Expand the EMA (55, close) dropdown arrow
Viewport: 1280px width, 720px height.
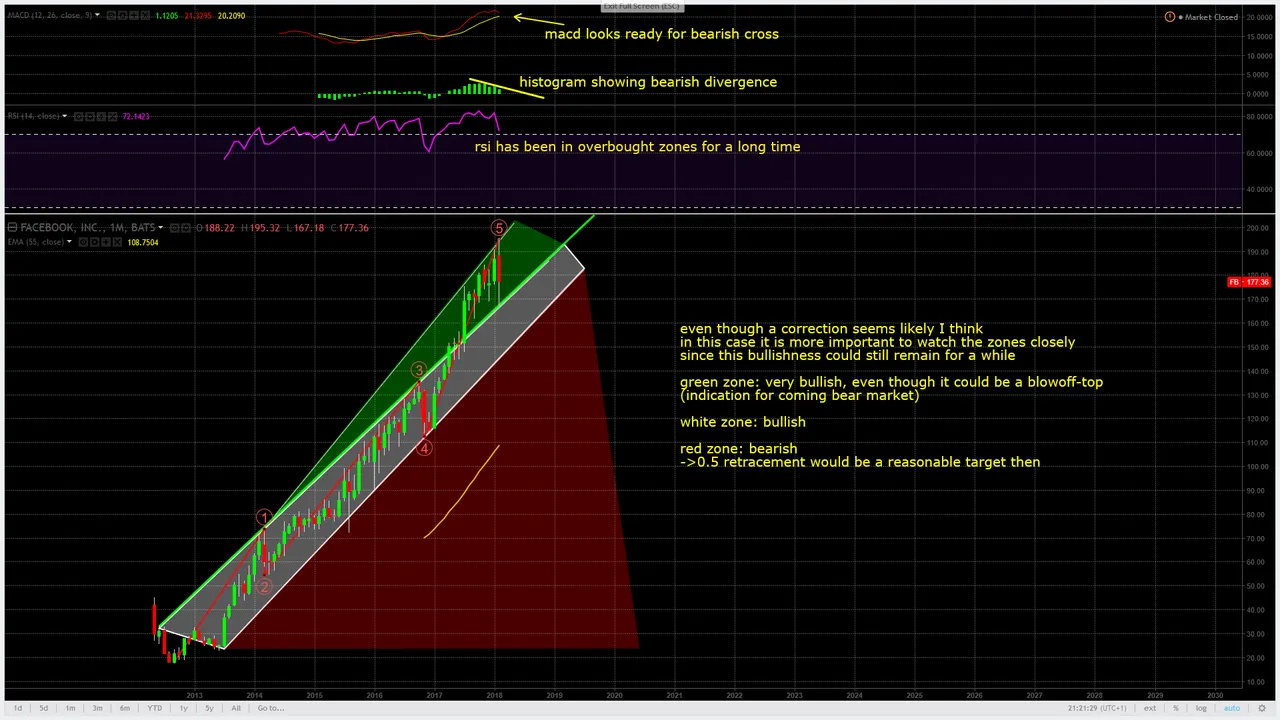[69, 242]
